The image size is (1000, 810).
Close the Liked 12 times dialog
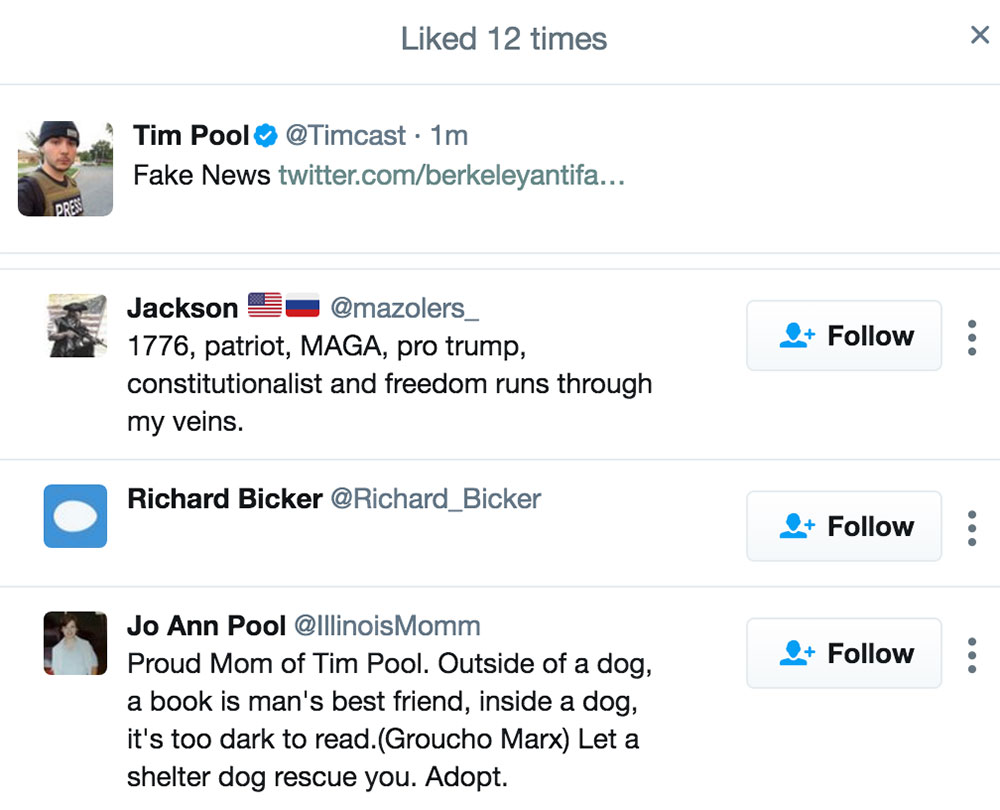tap(979, 36)
